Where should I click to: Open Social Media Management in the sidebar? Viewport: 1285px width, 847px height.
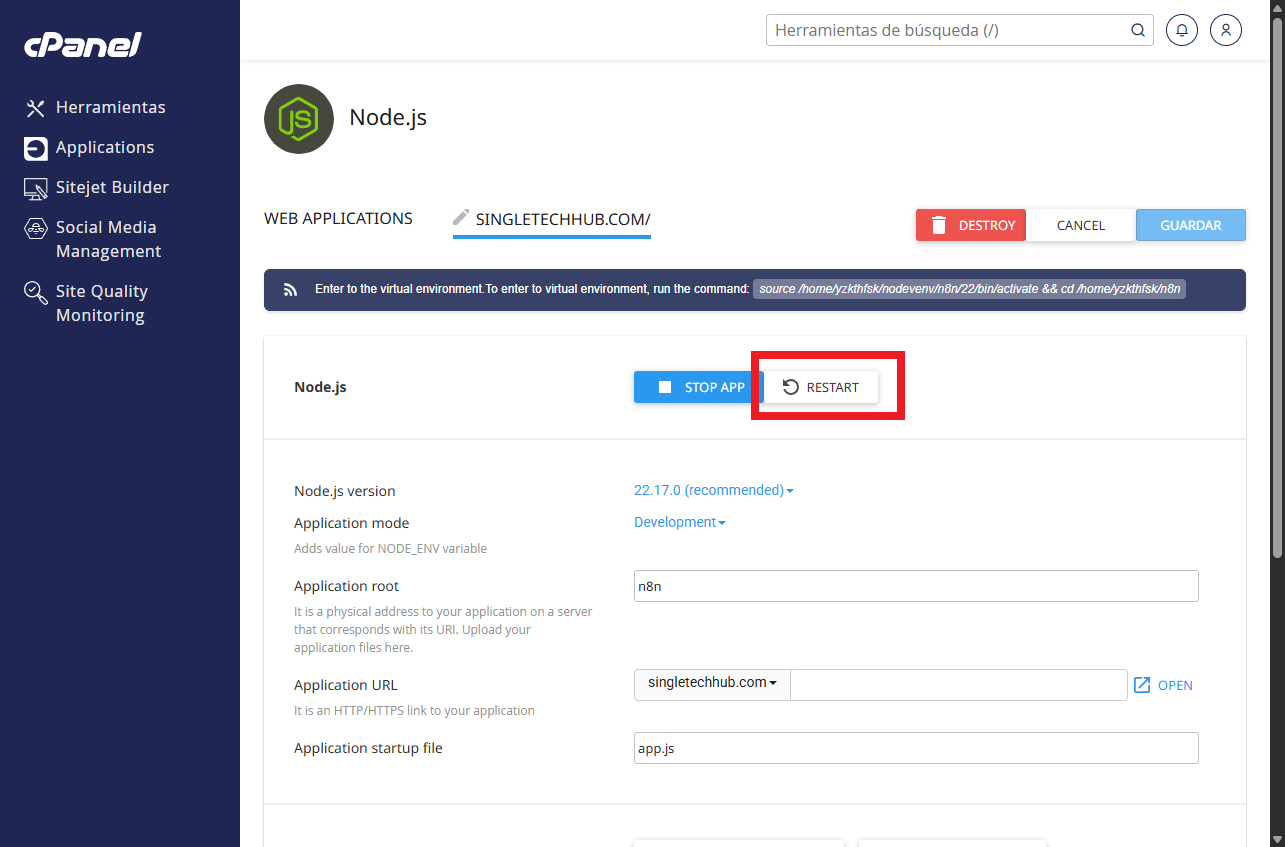[108, 239]
